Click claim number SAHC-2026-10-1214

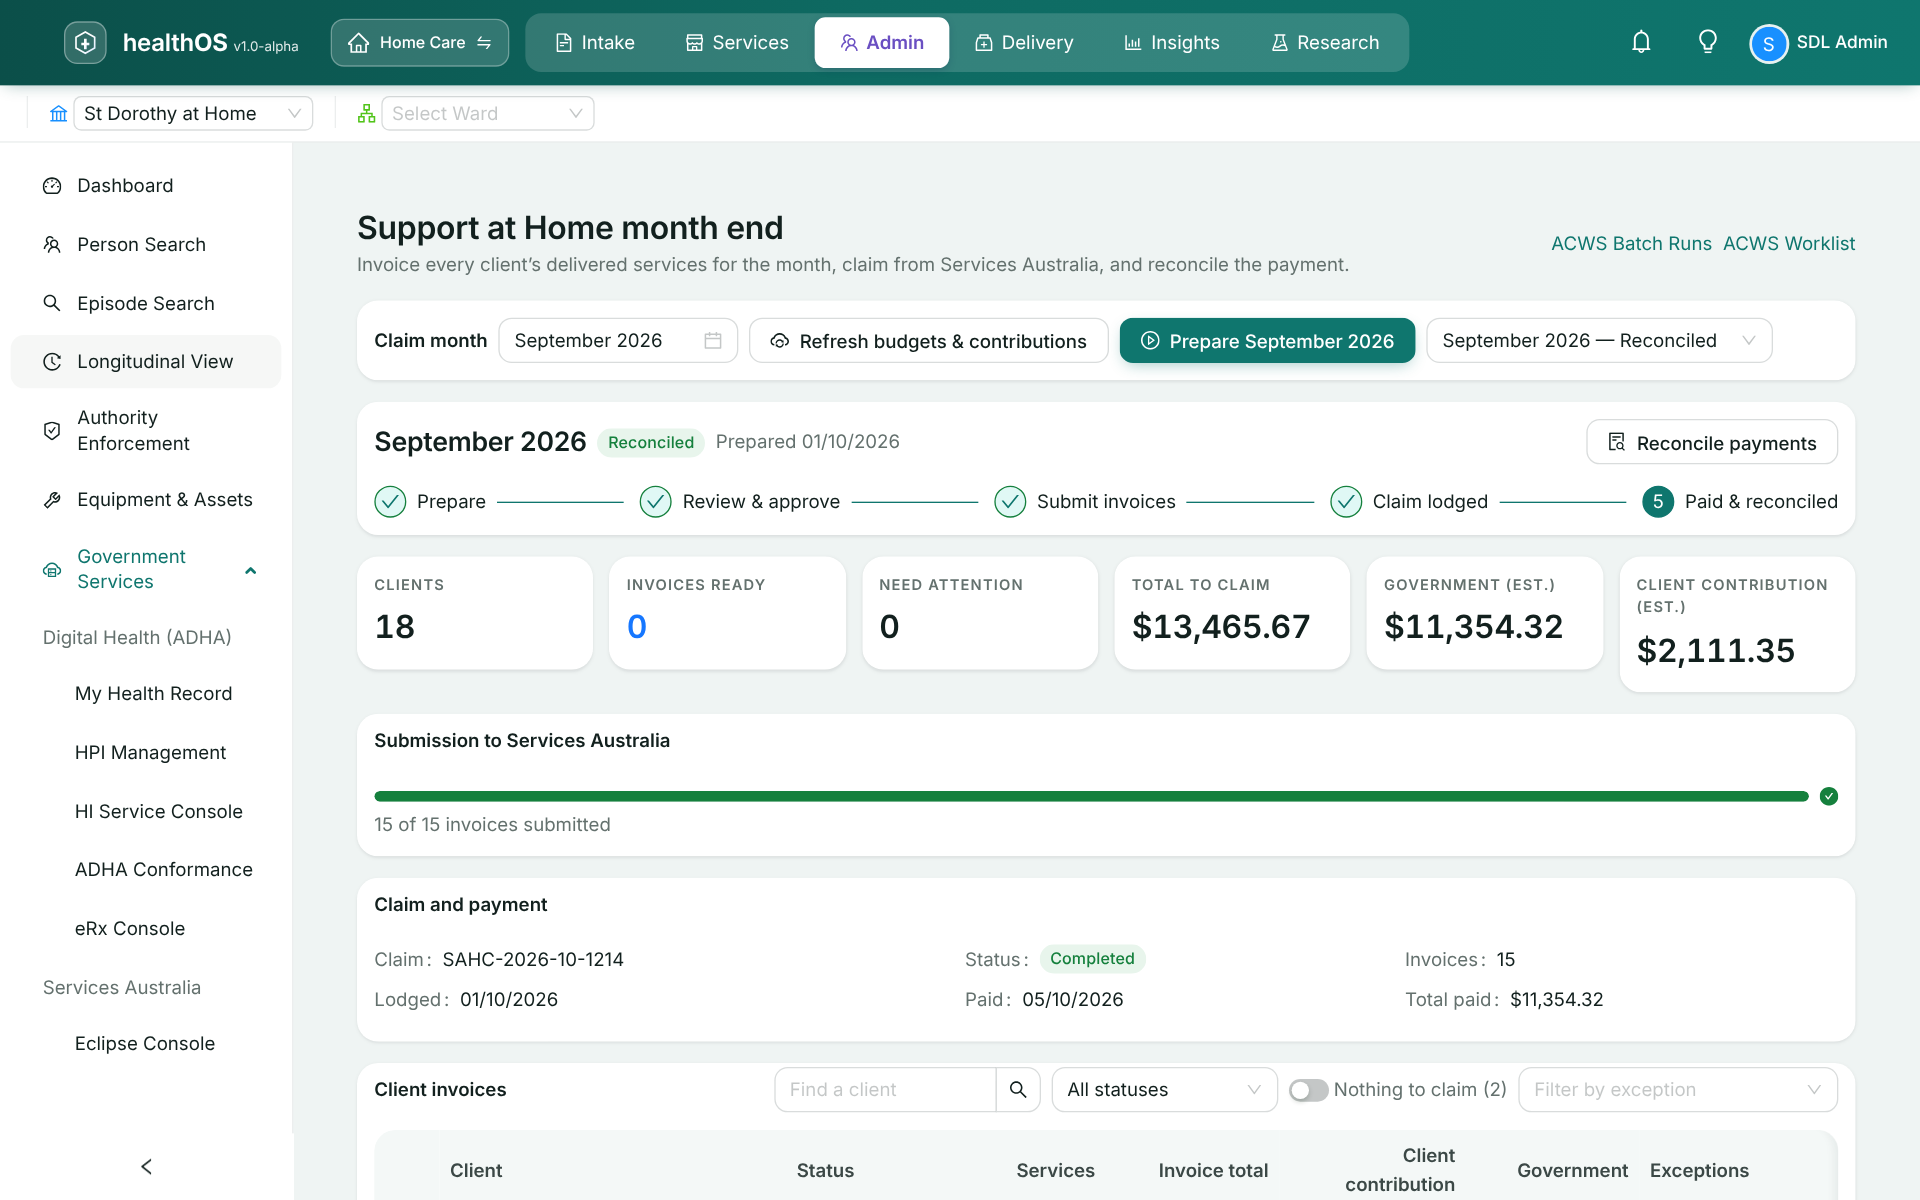(533, 959)
